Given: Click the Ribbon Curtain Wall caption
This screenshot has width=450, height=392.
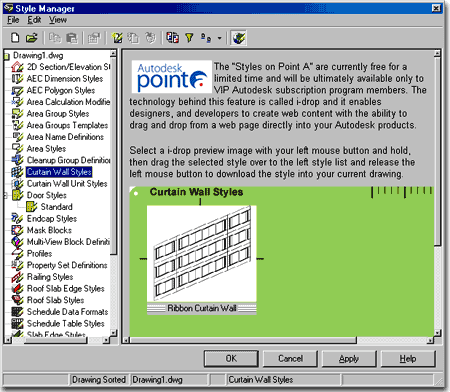Looking at the screenshot, I should (x=202, y=308).
